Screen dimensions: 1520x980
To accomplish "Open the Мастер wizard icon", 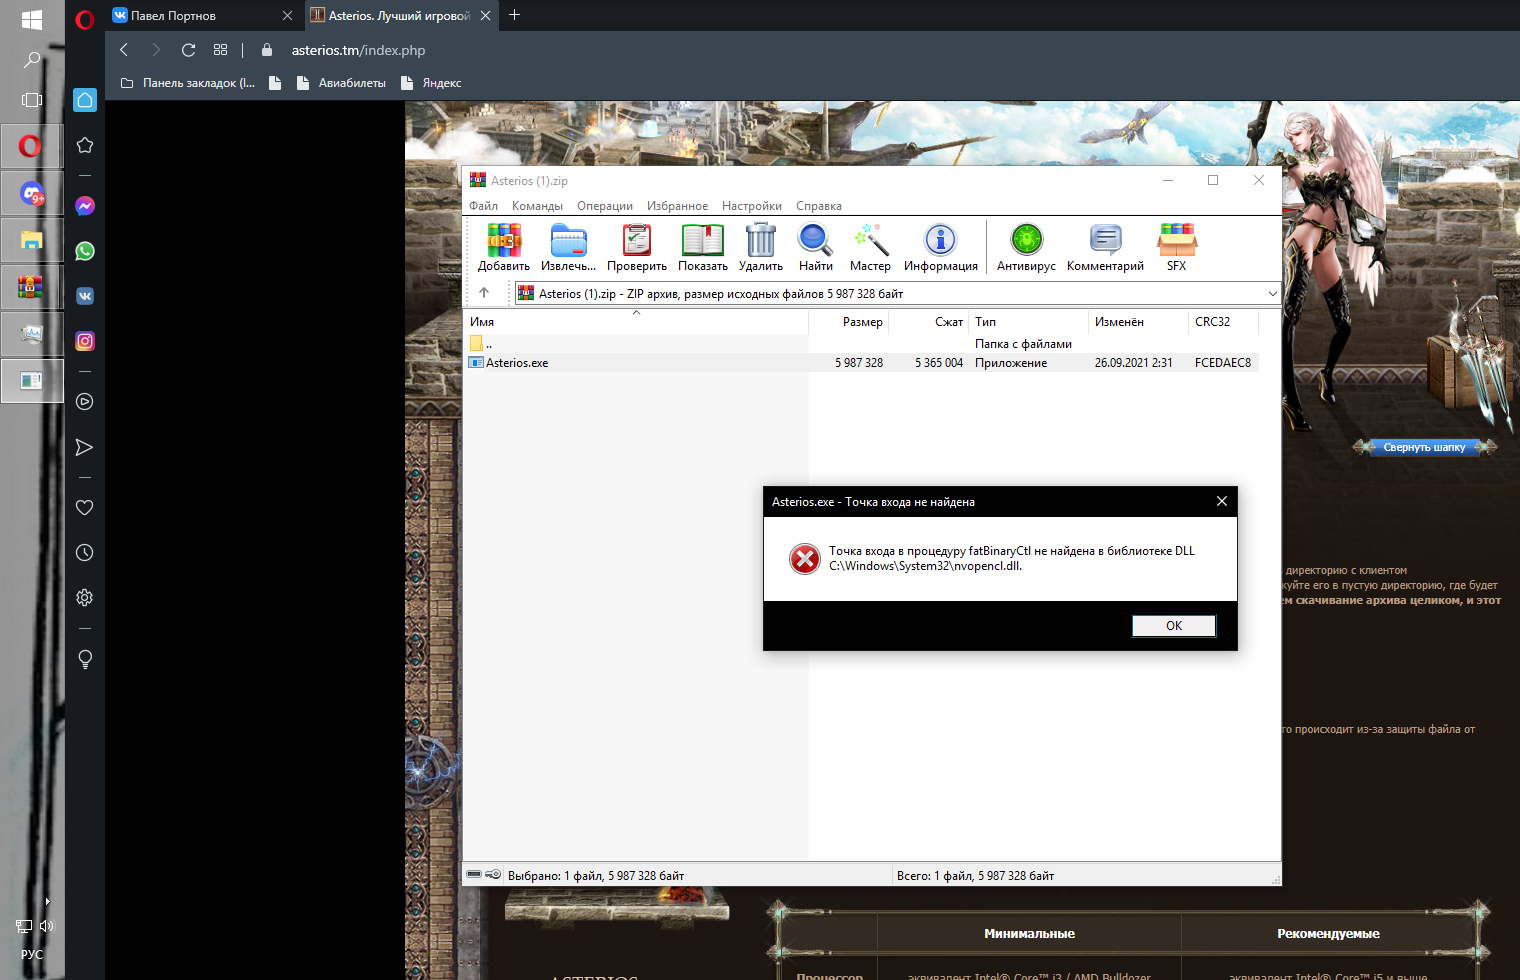I will (870, 247).
